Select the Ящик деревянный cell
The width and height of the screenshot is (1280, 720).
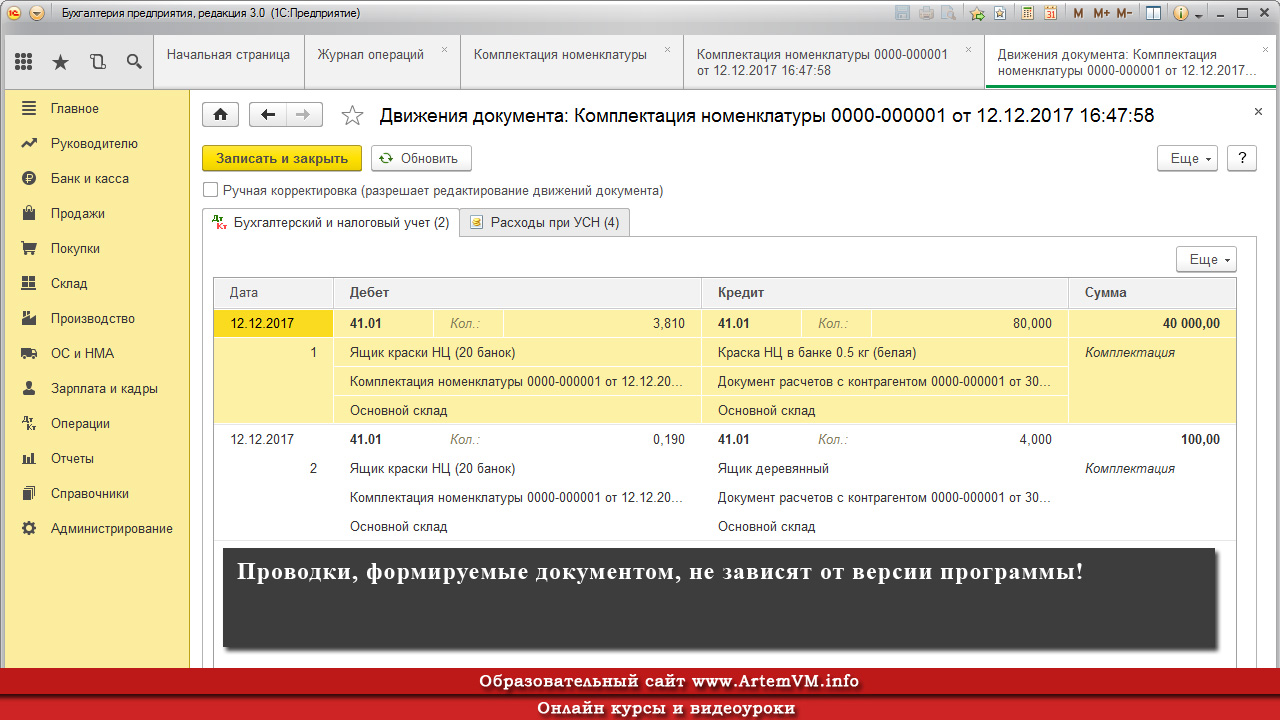click(x=885, y=468)
